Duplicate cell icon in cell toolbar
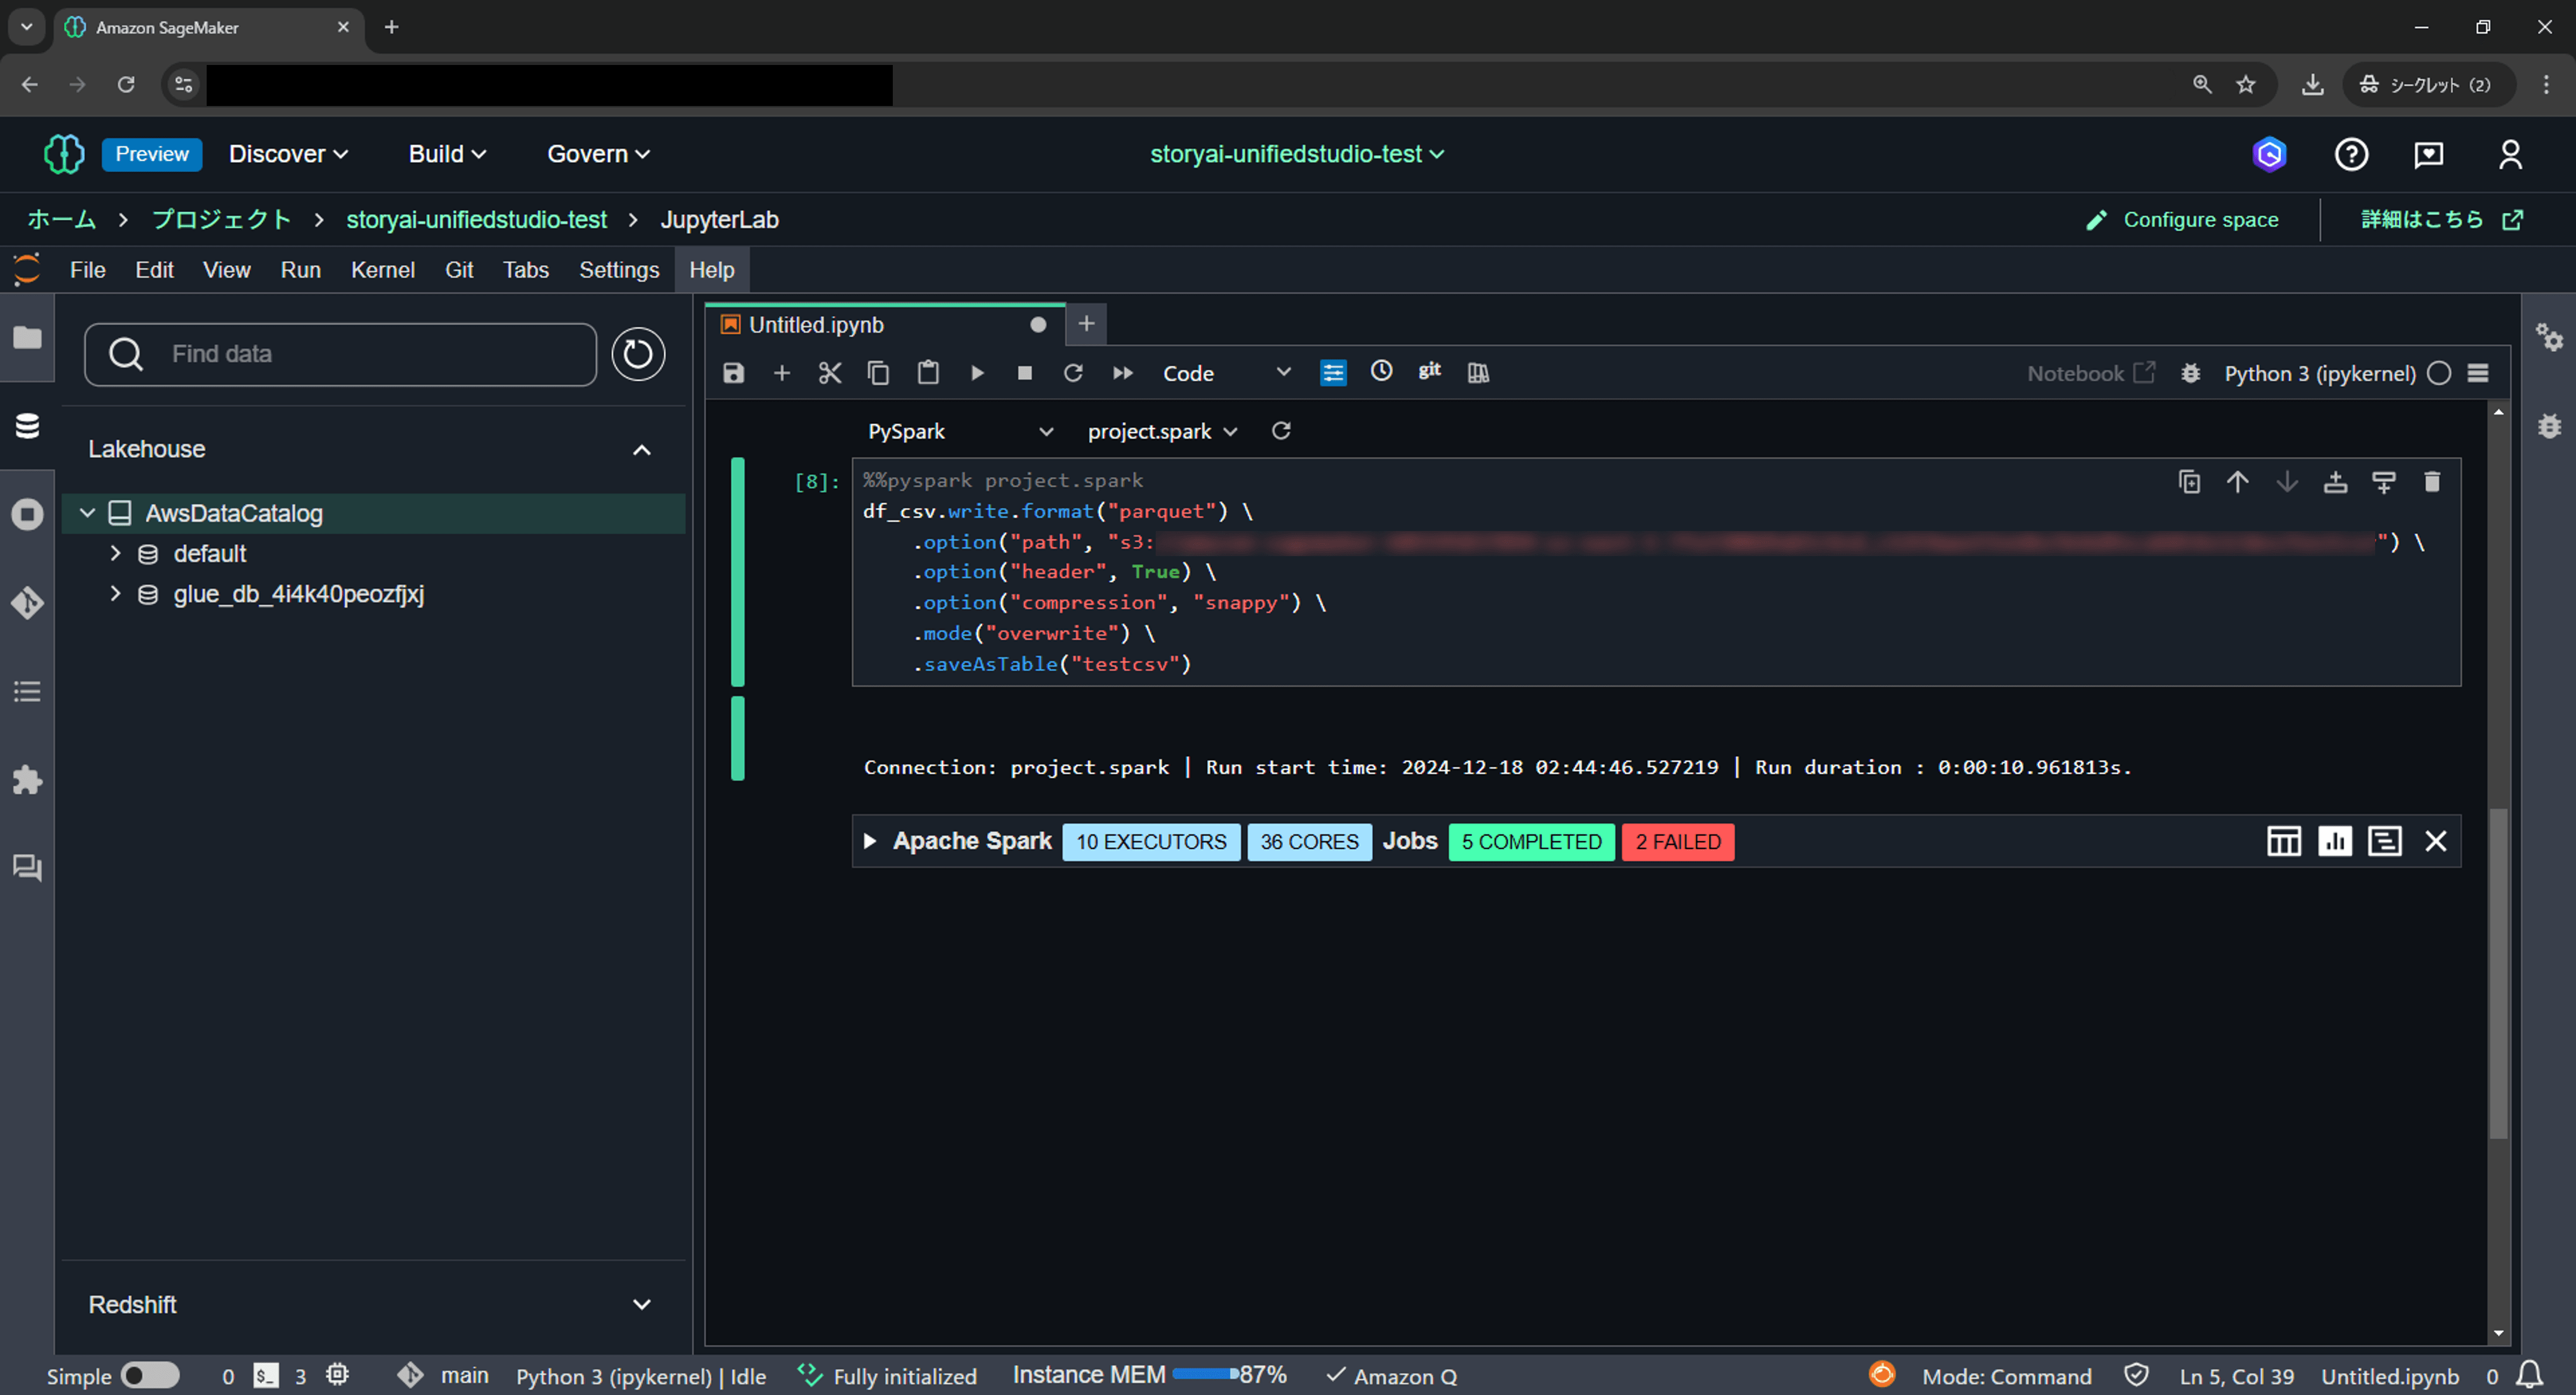 [x=2189, y=482]
